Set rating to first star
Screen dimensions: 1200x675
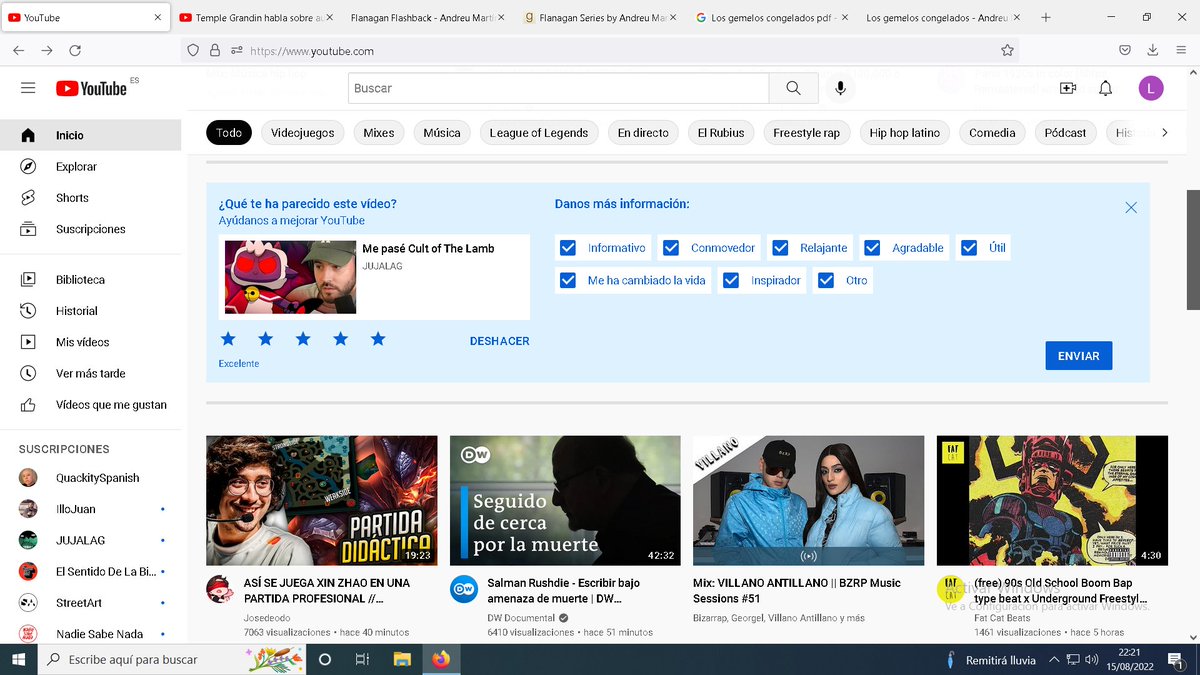[228, 339]
